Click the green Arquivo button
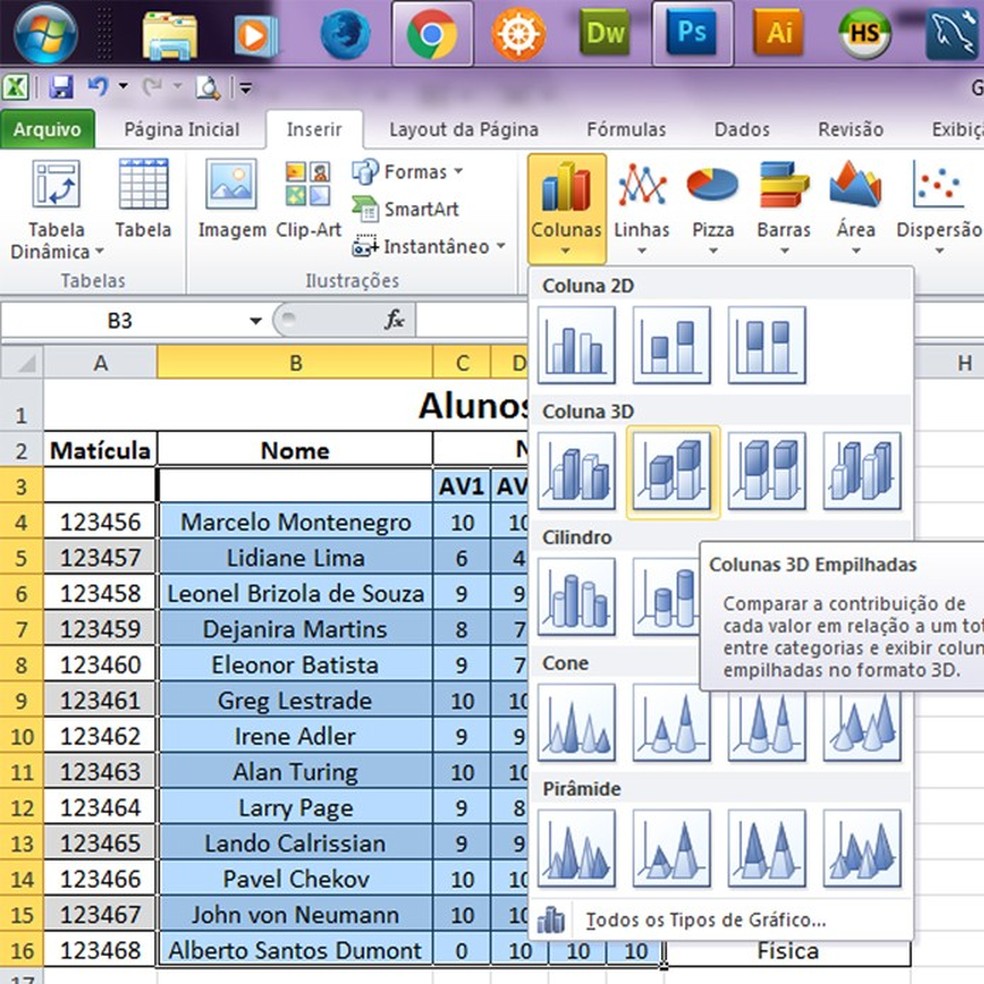The width and height of the screenshot is (984, 984). pyautogui.click(x=47, y=129)
